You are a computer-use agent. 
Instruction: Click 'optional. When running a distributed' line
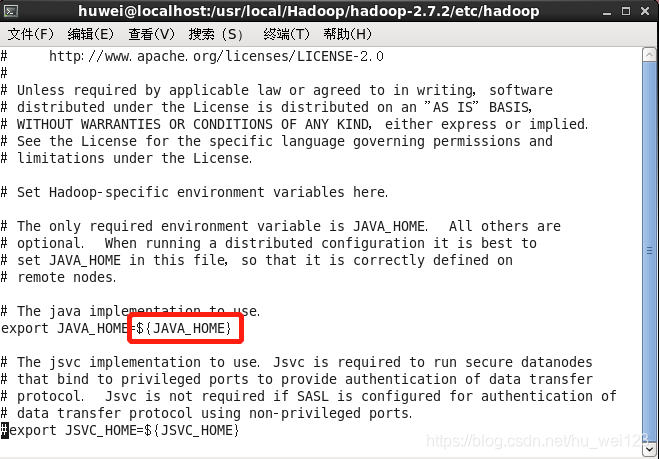click(x=269, y=243)
